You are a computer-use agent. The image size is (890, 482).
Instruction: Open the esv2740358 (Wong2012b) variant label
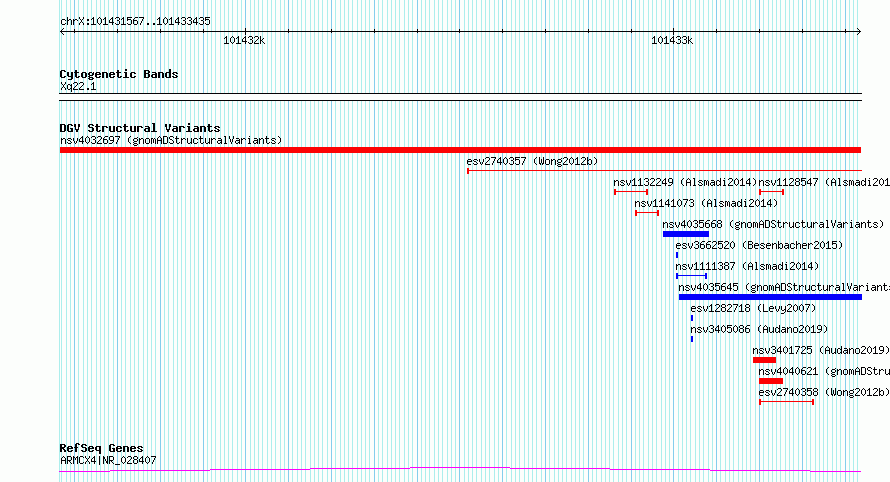click(824, 392)
